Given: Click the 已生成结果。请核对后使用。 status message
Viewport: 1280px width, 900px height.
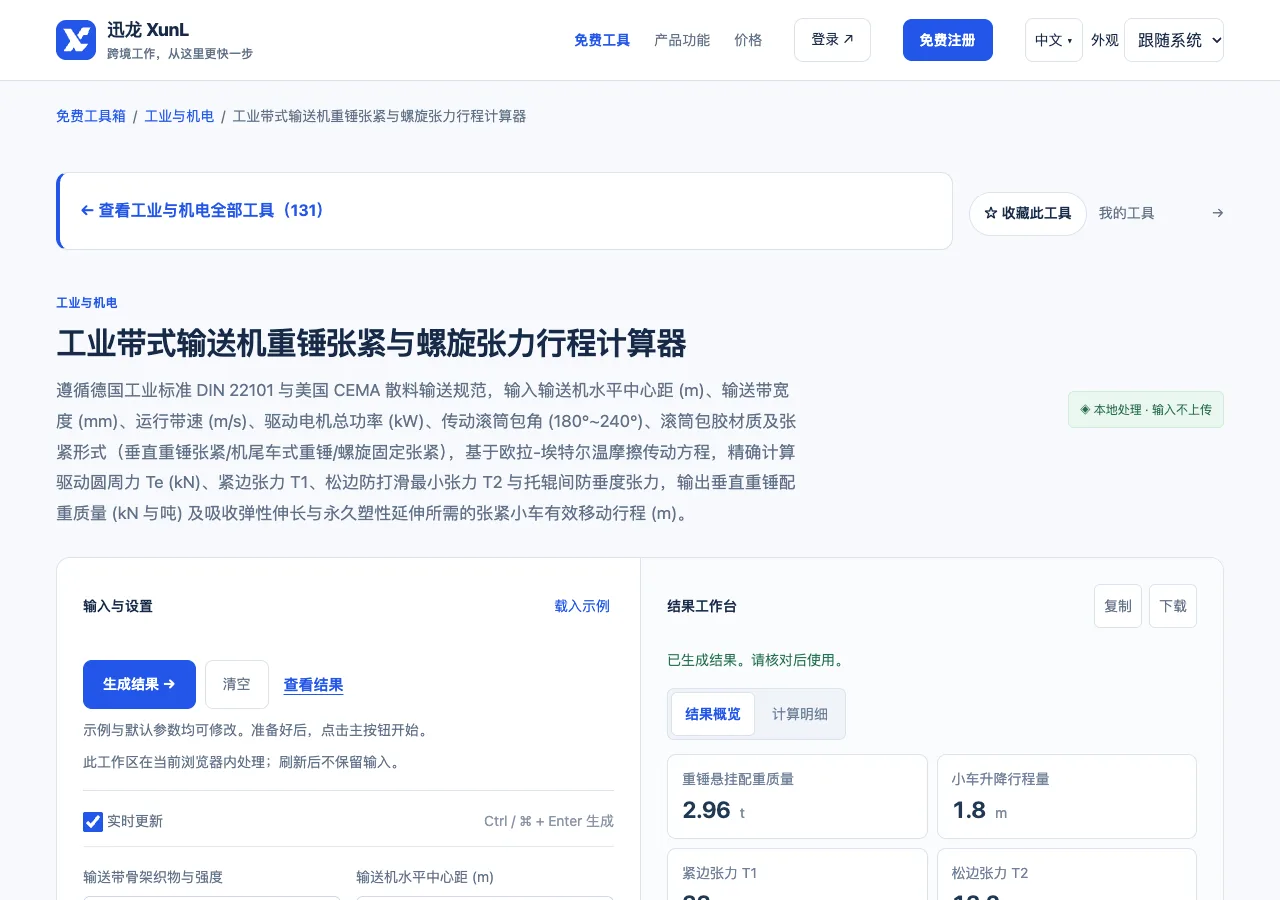Looking at the screenshot, I should [757, 660].
